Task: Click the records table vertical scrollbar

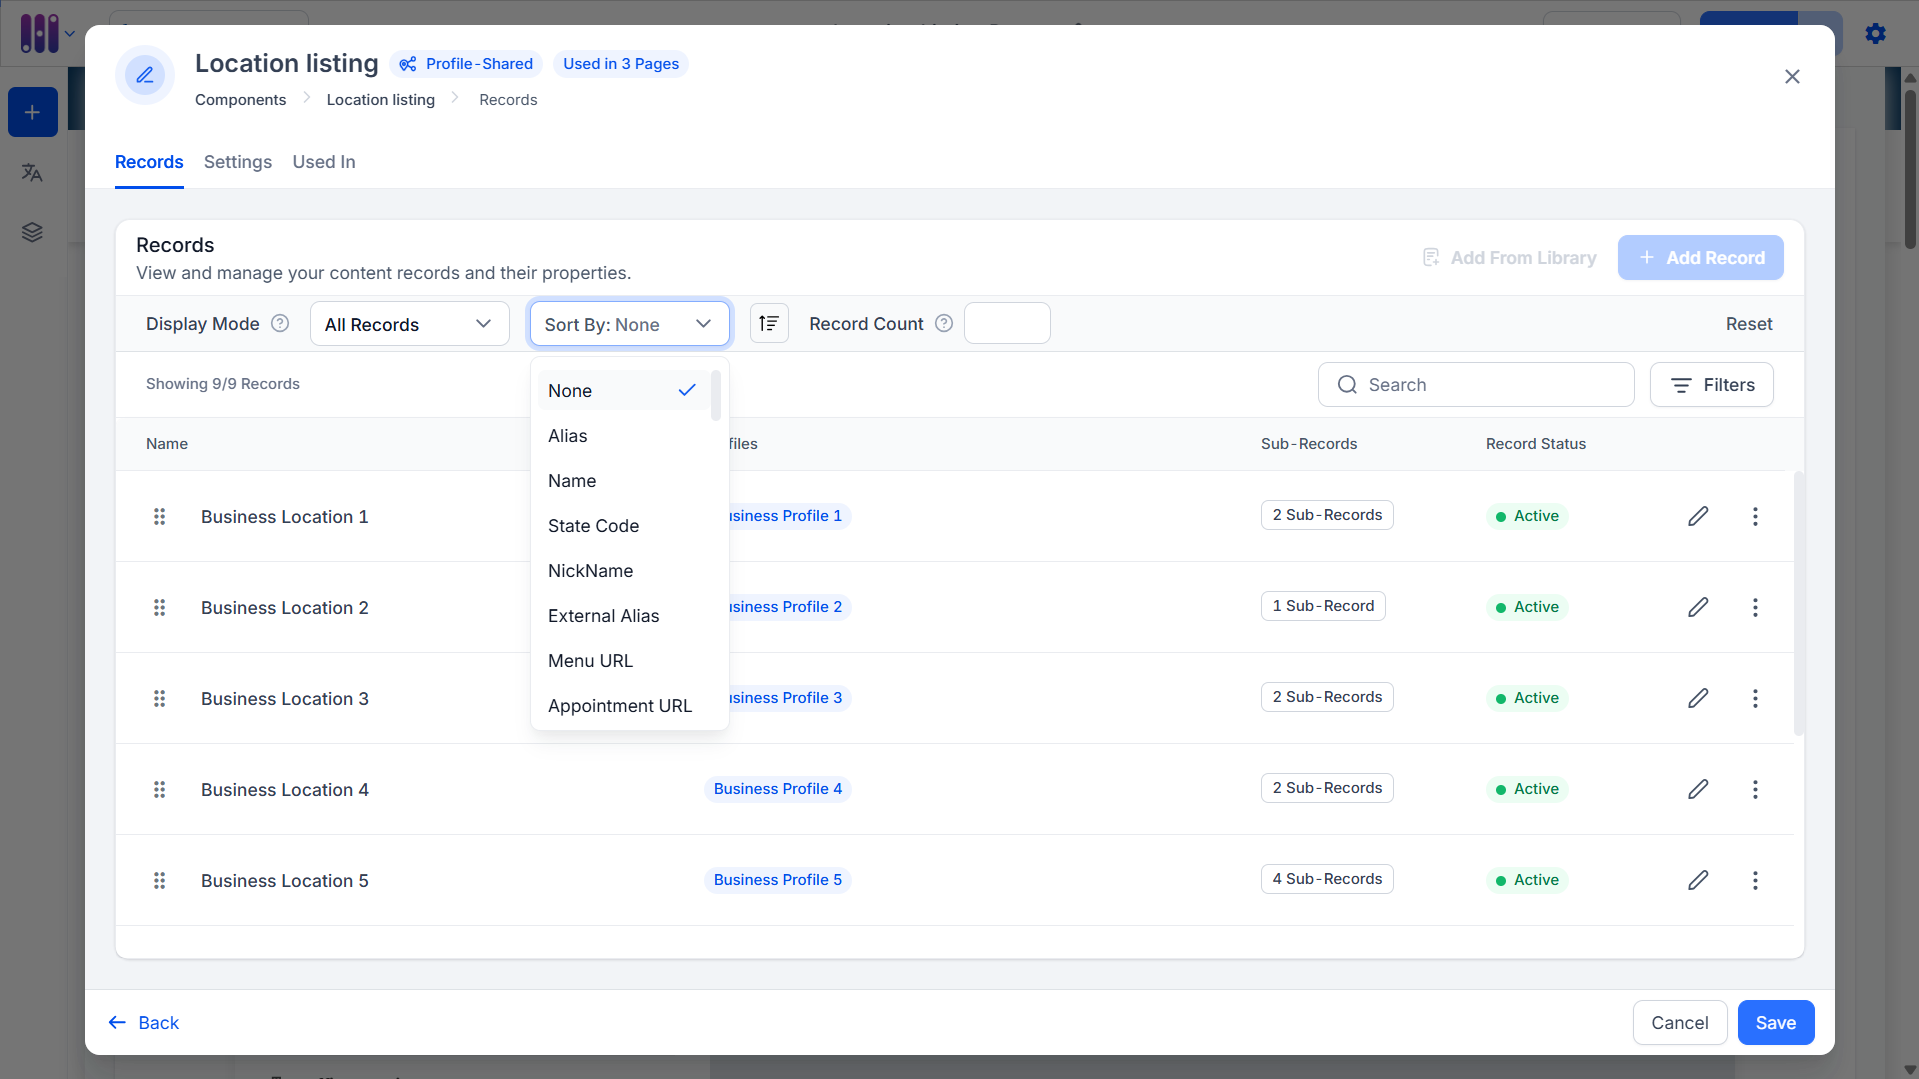Action: pos(1799,603)
